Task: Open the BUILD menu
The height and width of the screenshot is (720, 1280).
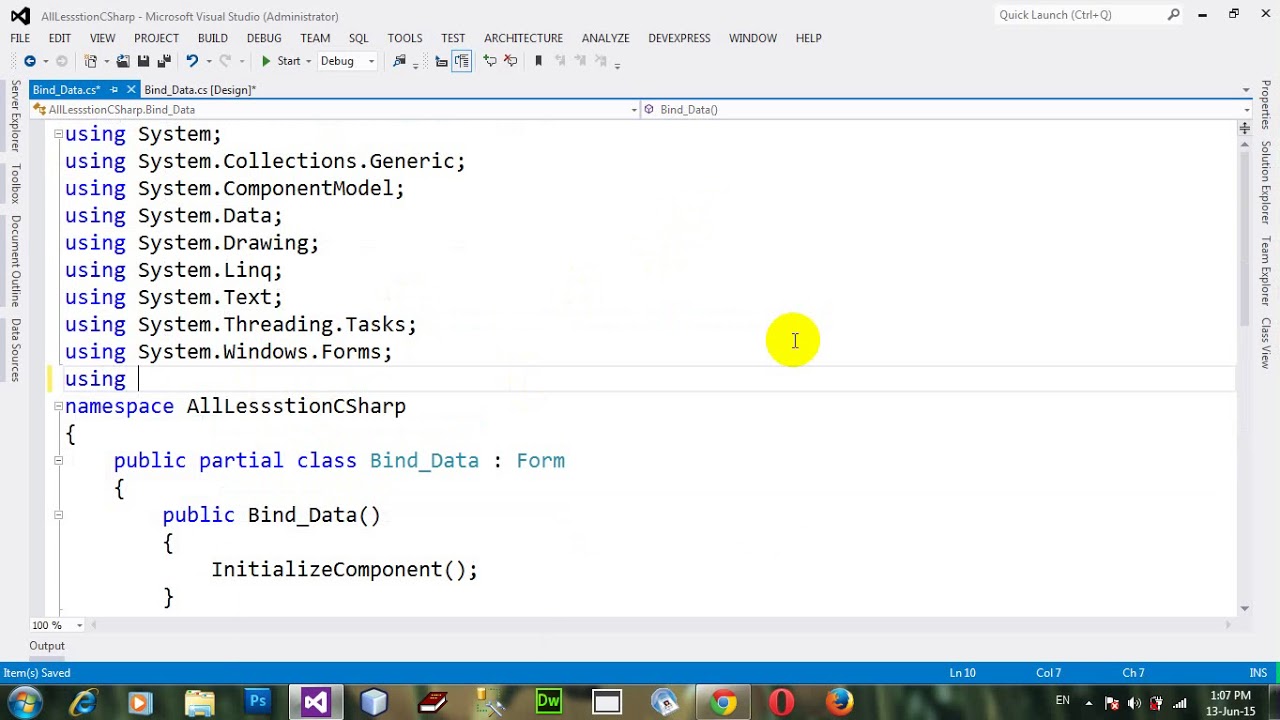Action: pyautogui.click(x=213, y=38)
